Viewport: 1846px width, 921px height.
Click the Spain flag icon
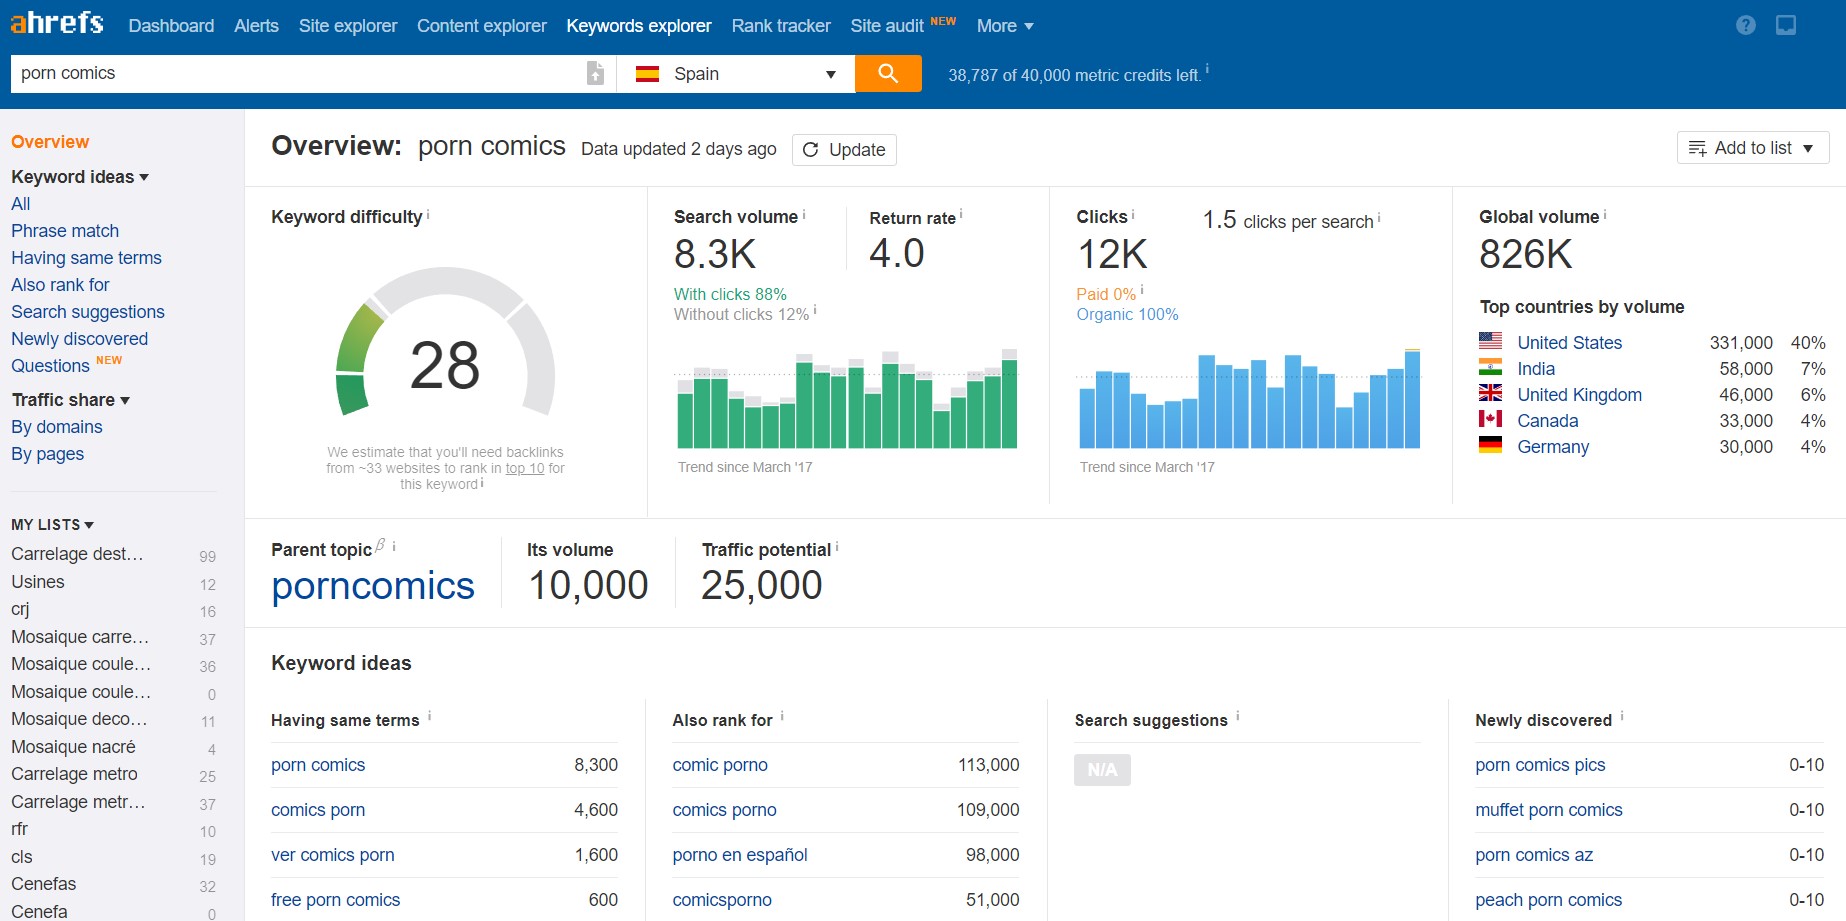[x=647, y=74]
